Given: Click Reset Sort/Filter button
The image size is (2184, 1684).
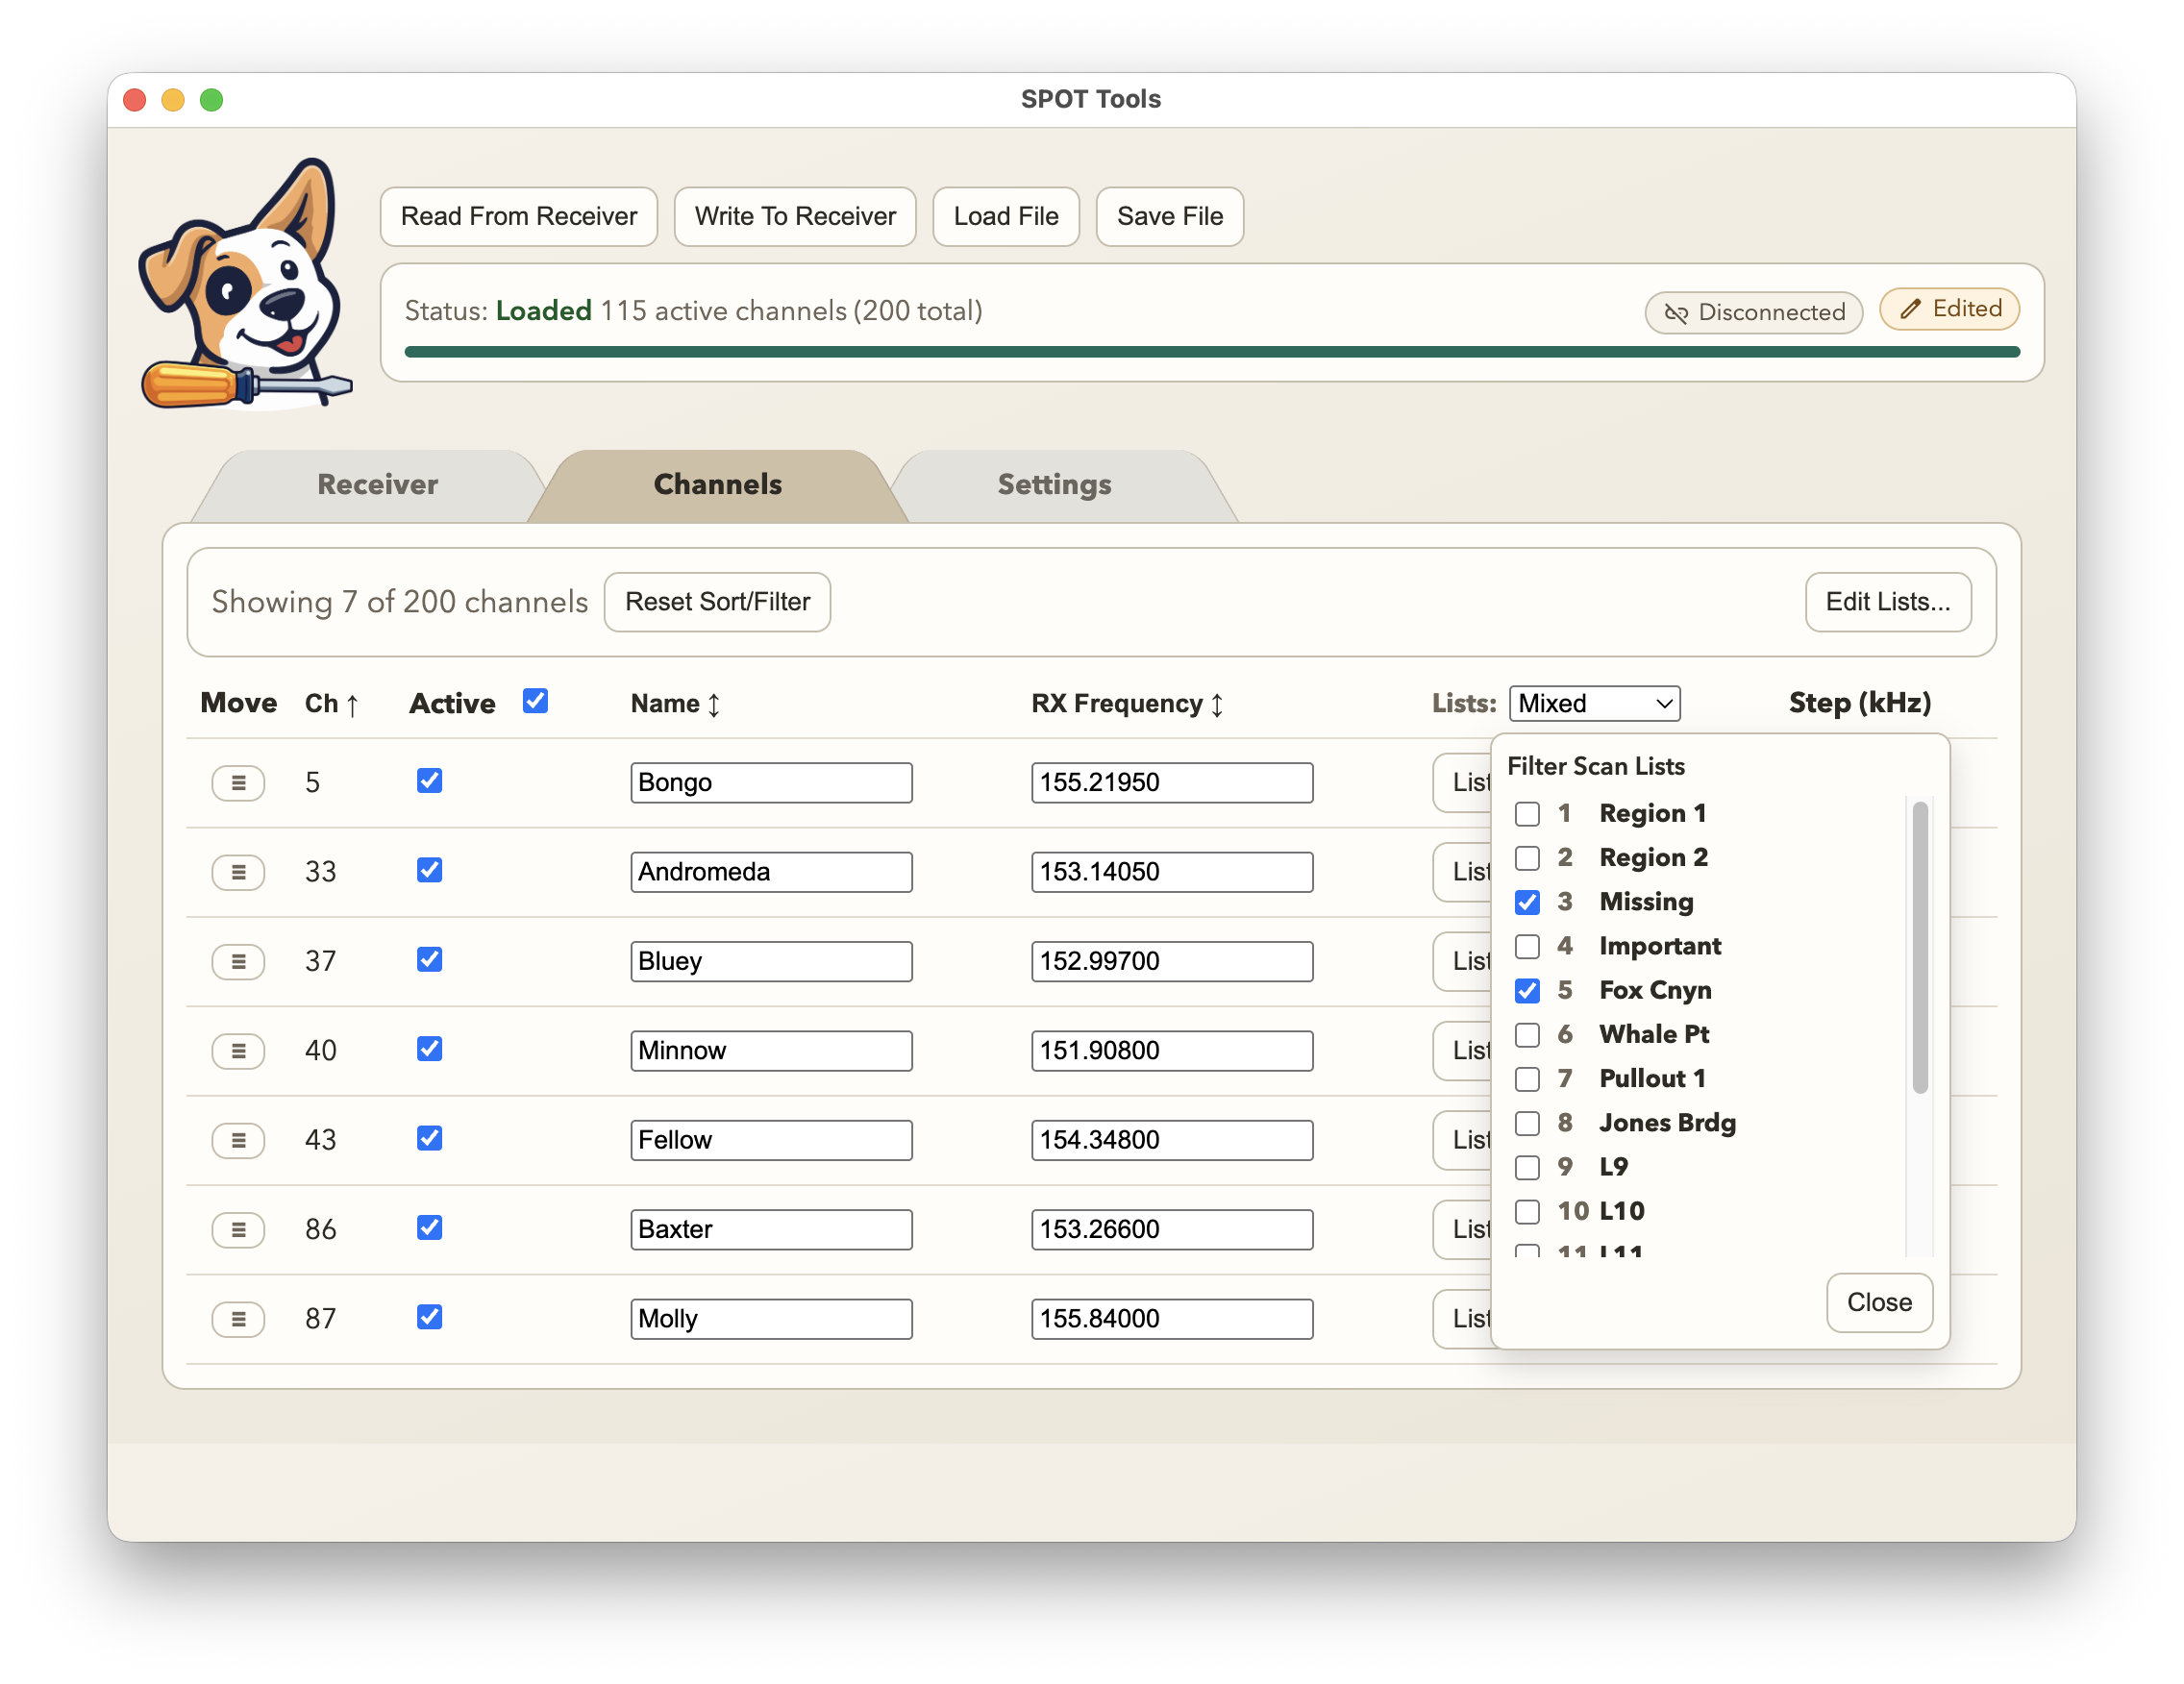Looking at the screenshot, I should tap(717, 602).
